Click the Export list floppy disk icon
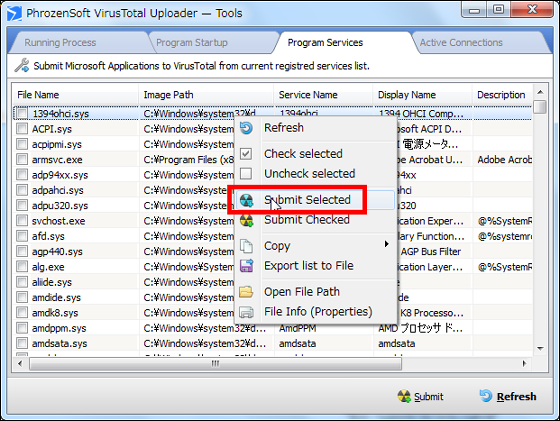This screenshot has width=560, height=421. point(246,266)
